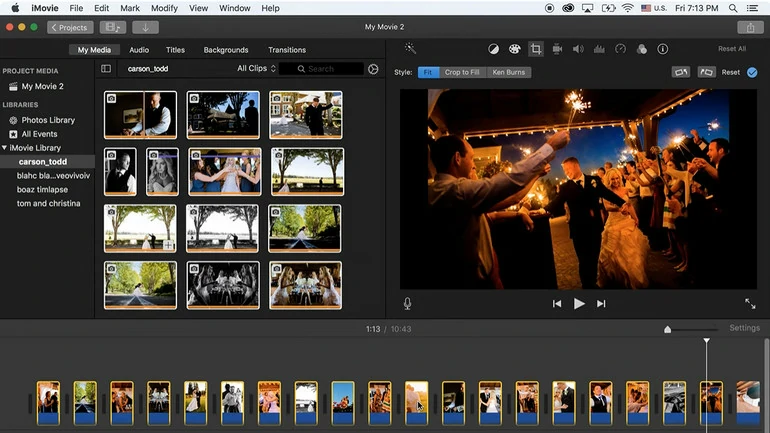Image resolution: width=770 pixels, height=433 pixels.
Task: Open timeline Settings
Action: [x=744, y=327]
